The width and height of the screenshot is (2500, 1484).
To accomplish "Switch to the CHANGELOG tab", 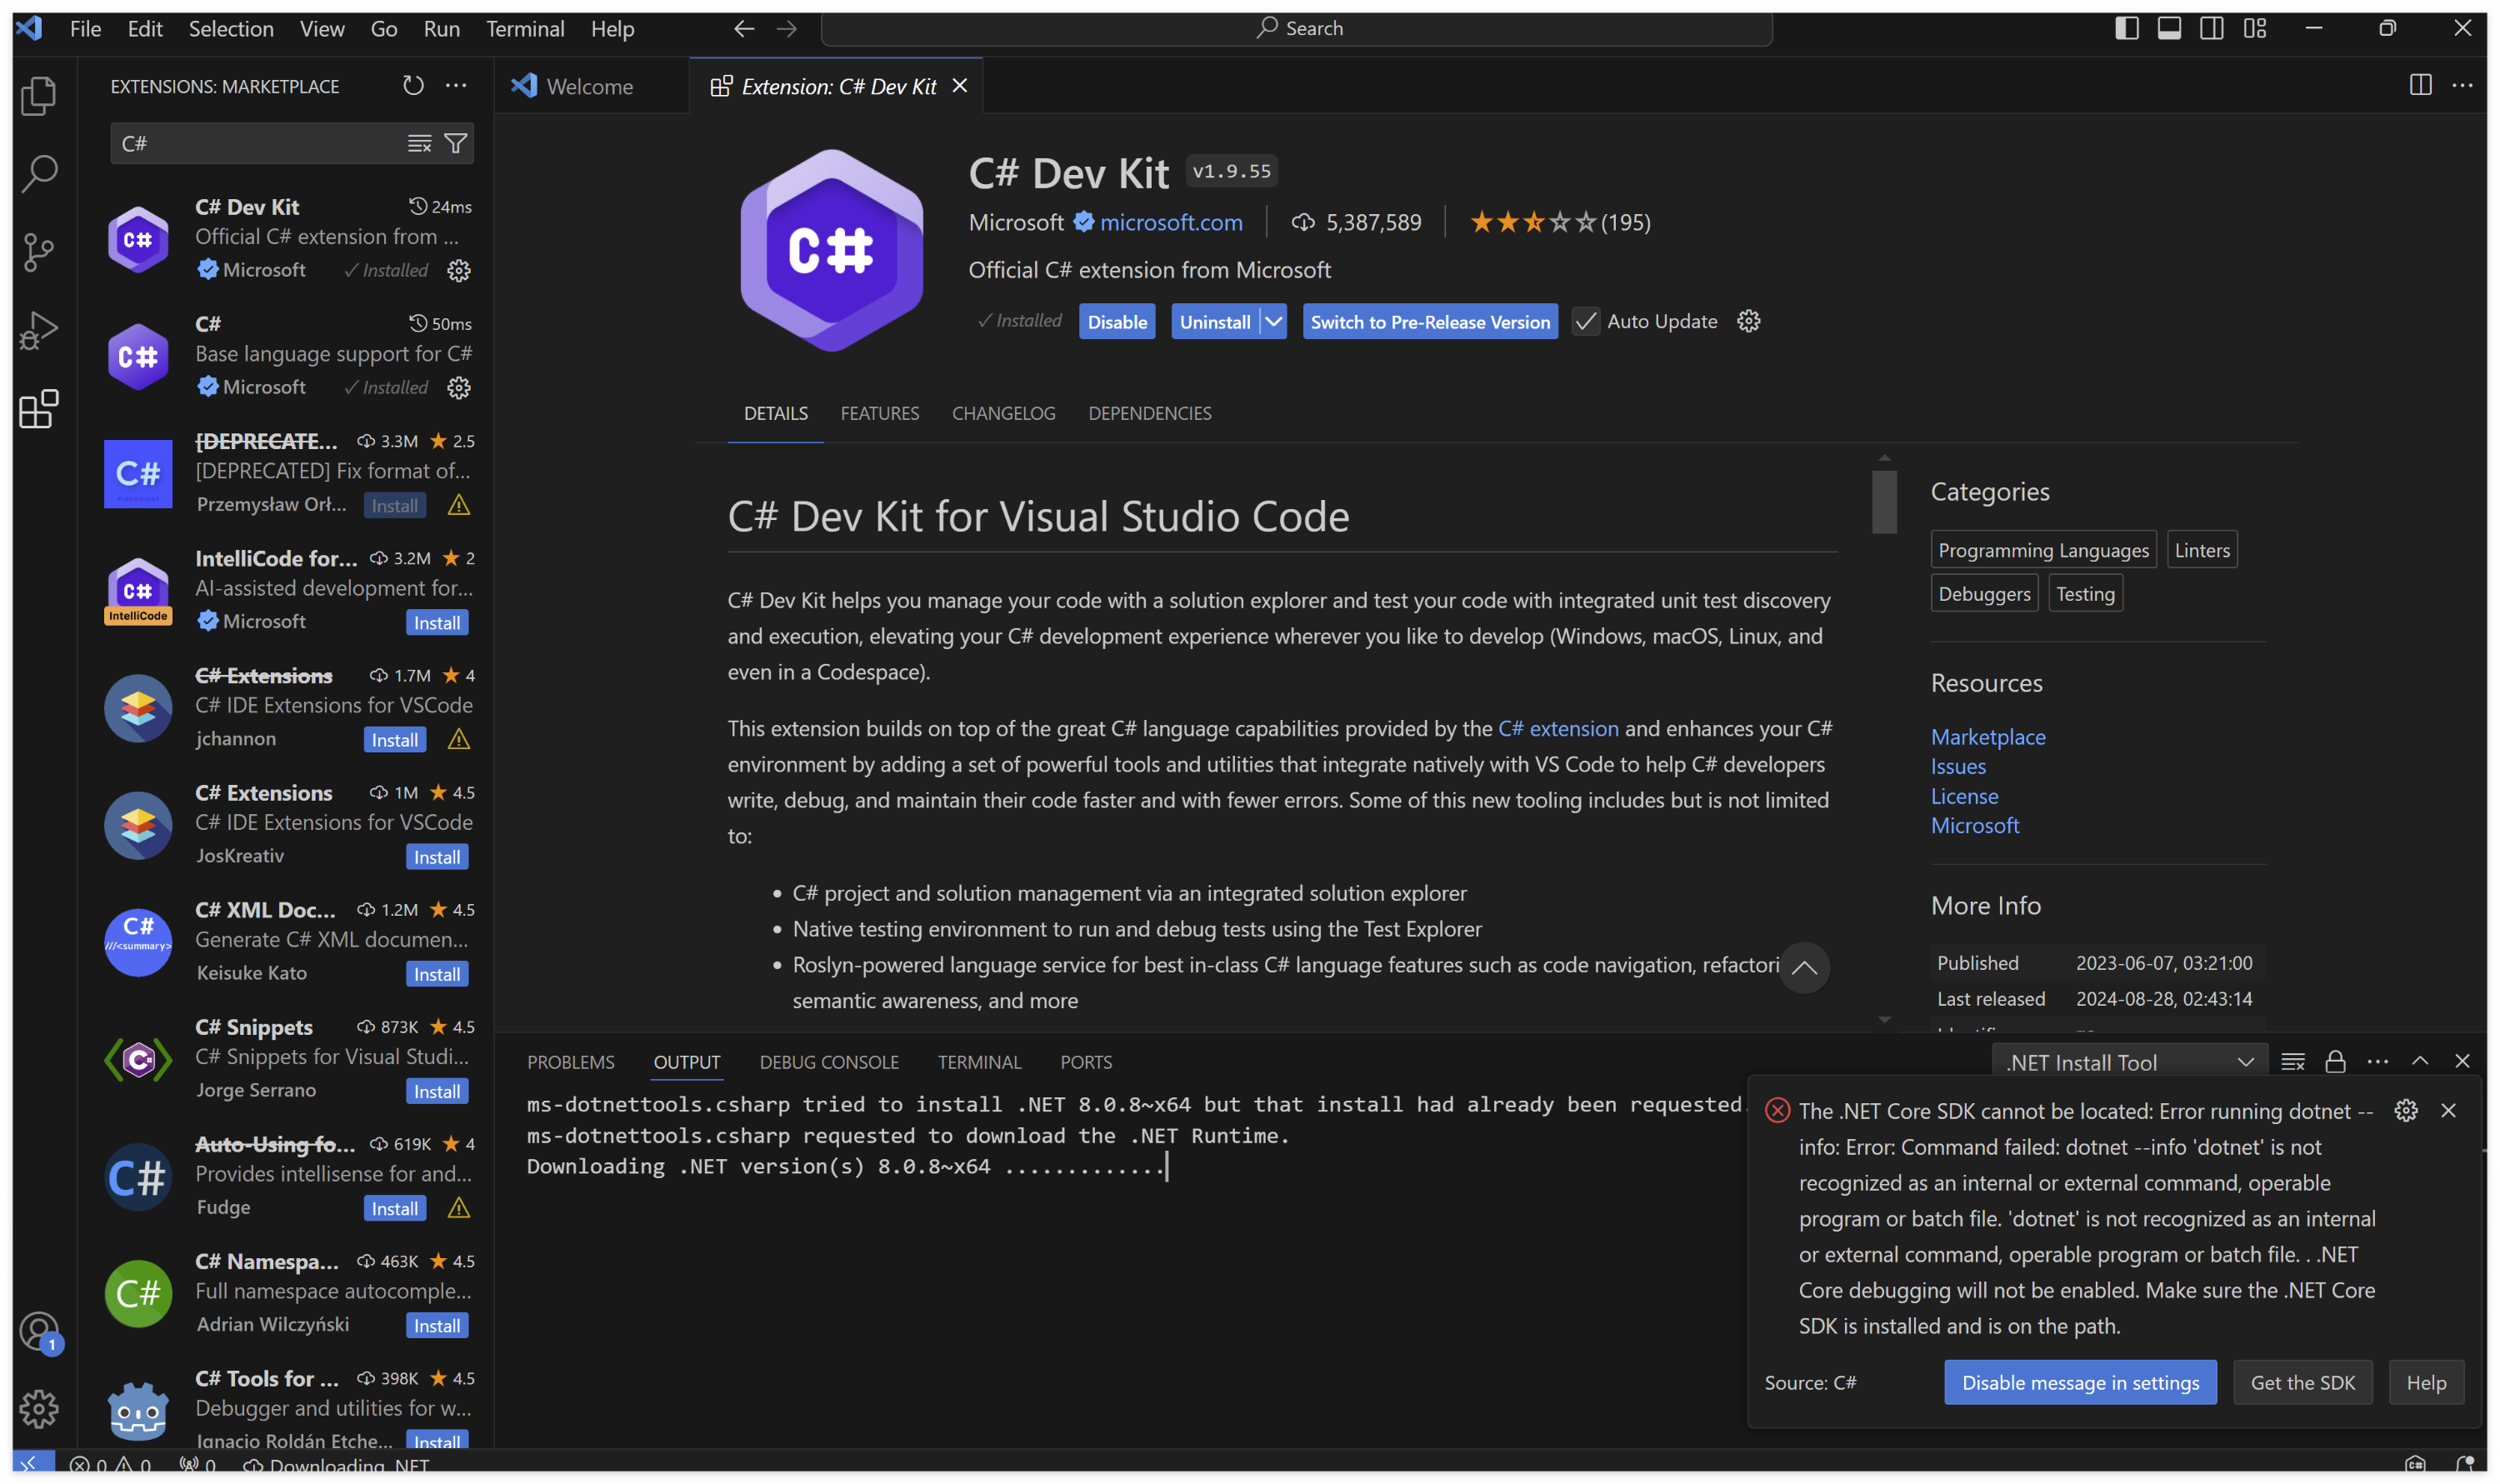I will click(x=1003, y=414).
